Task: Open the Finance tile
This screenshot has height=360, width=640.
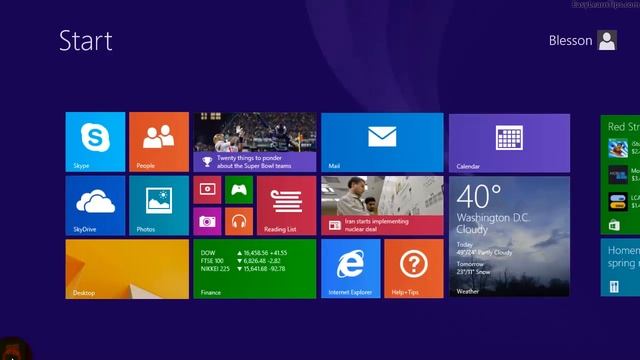Action: coord(255,269)
